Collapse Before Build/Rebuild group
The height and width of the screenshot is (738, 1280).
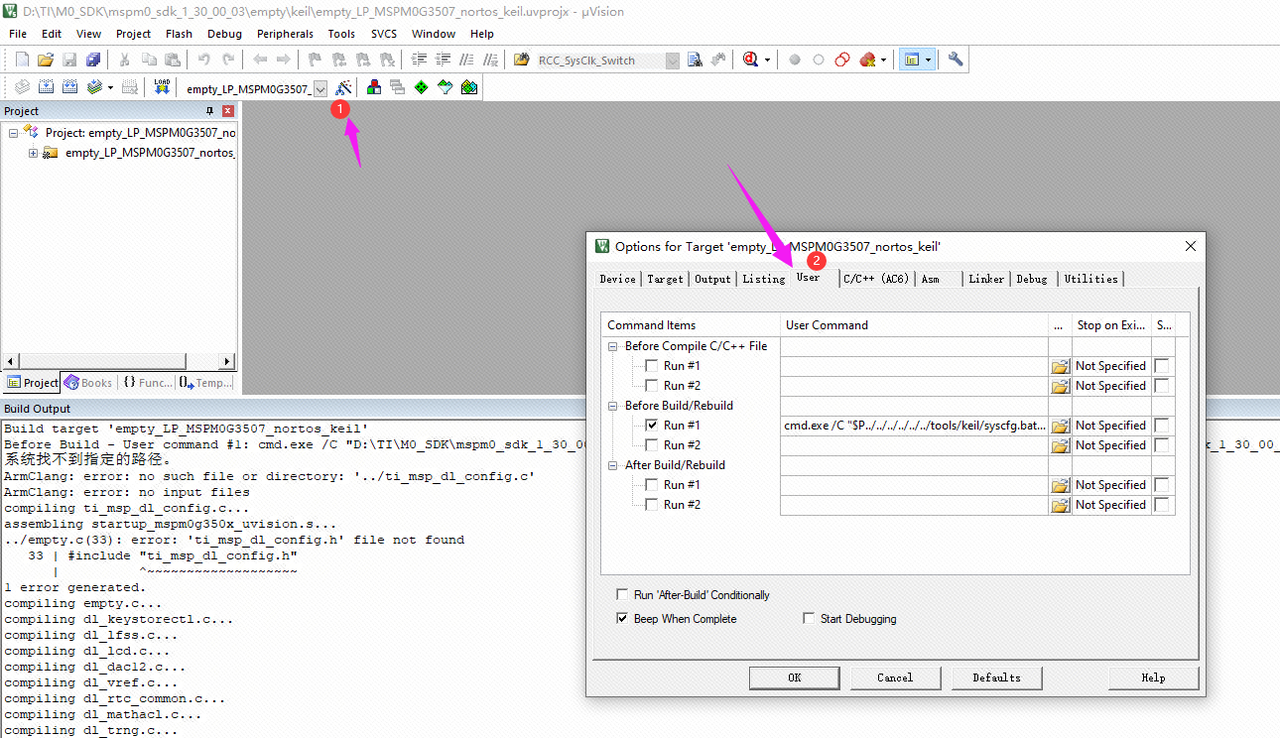(x=613, y=406)
